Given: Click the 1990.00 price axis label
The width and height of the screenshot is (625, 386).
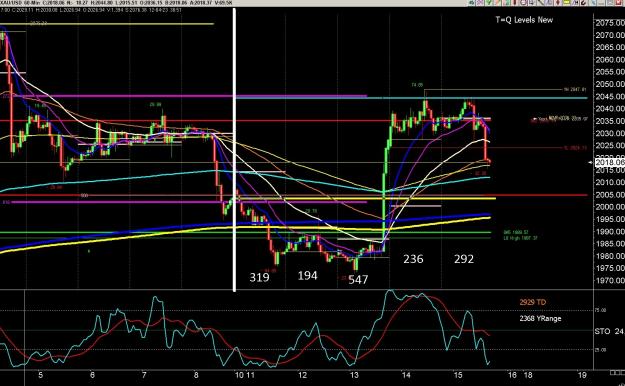Looking at the screenshot, I should click(x=610, y=231).
